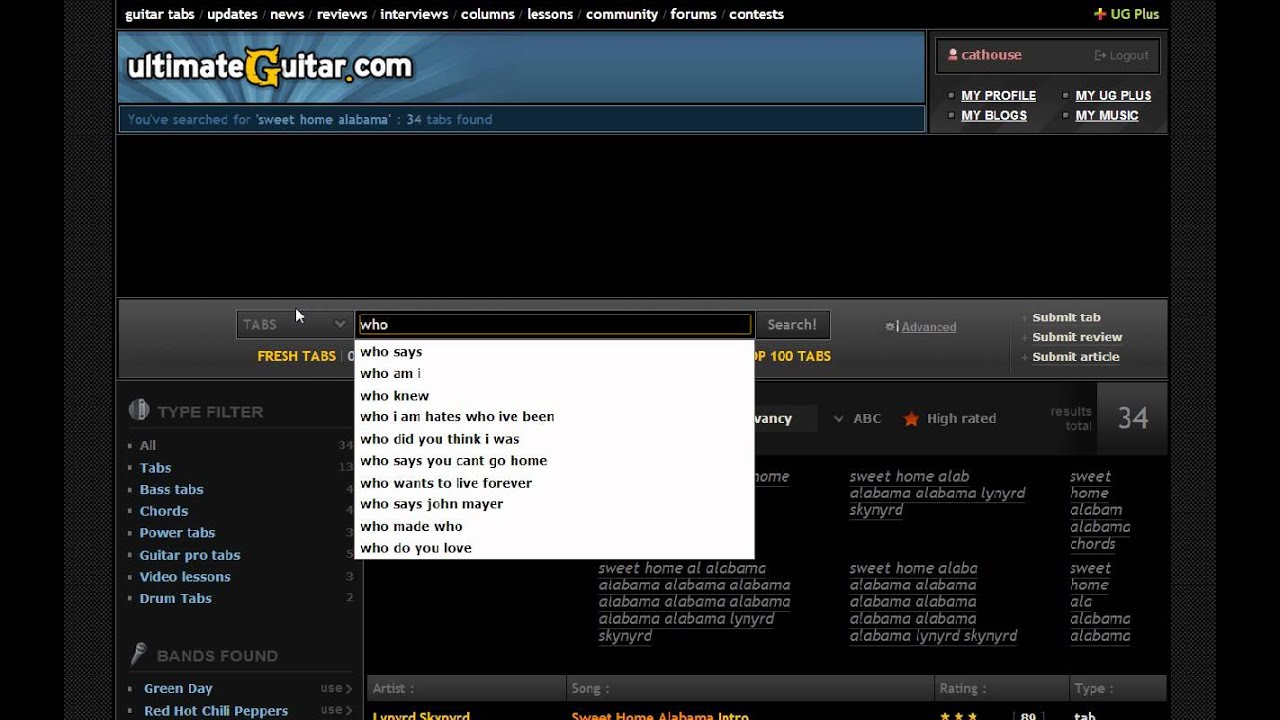Visit MY PROFILE page

pyautogui.click(x=998, y=95)
